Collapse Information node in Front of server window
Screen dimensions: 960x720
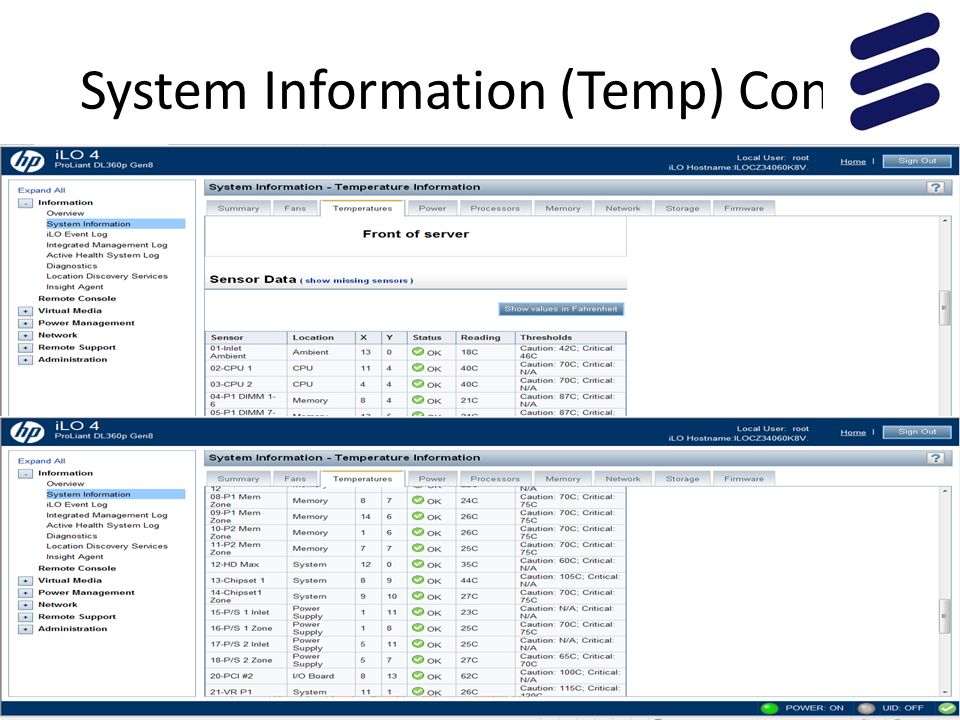coord(25,203)
